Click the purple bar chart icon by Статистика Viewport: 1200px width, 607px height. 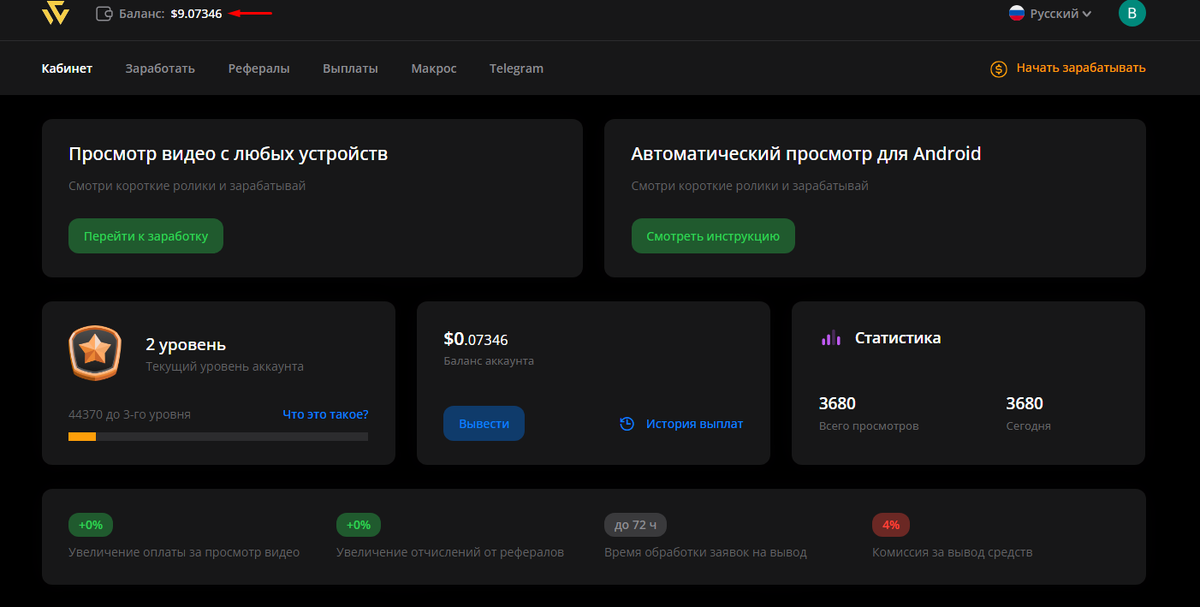(831, 338)
